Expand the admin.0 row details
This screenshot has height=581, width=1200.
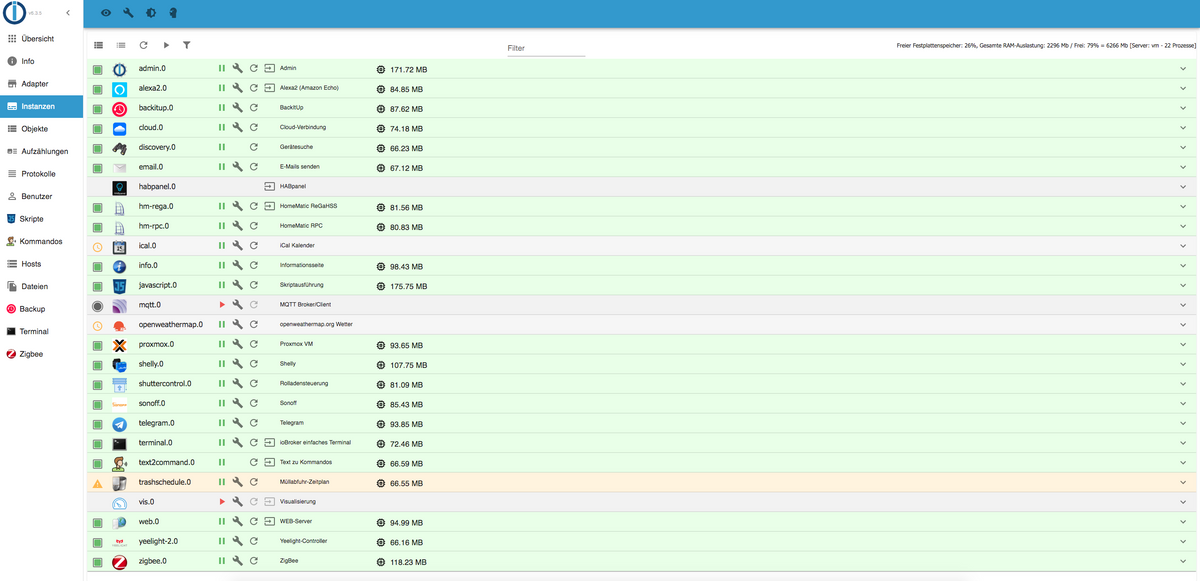point(1182,68)
